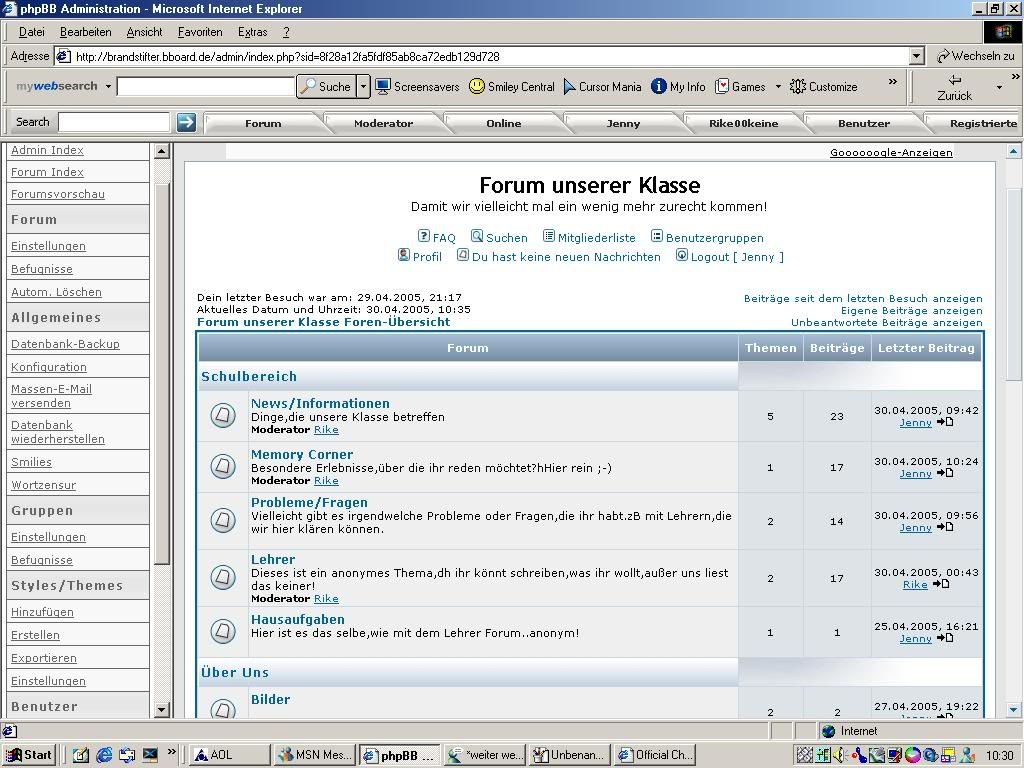Image resolution: width=1024 pixels, height=768 pixels.
Task: Open the Memory Corner forum link
Action: point(302,454)
